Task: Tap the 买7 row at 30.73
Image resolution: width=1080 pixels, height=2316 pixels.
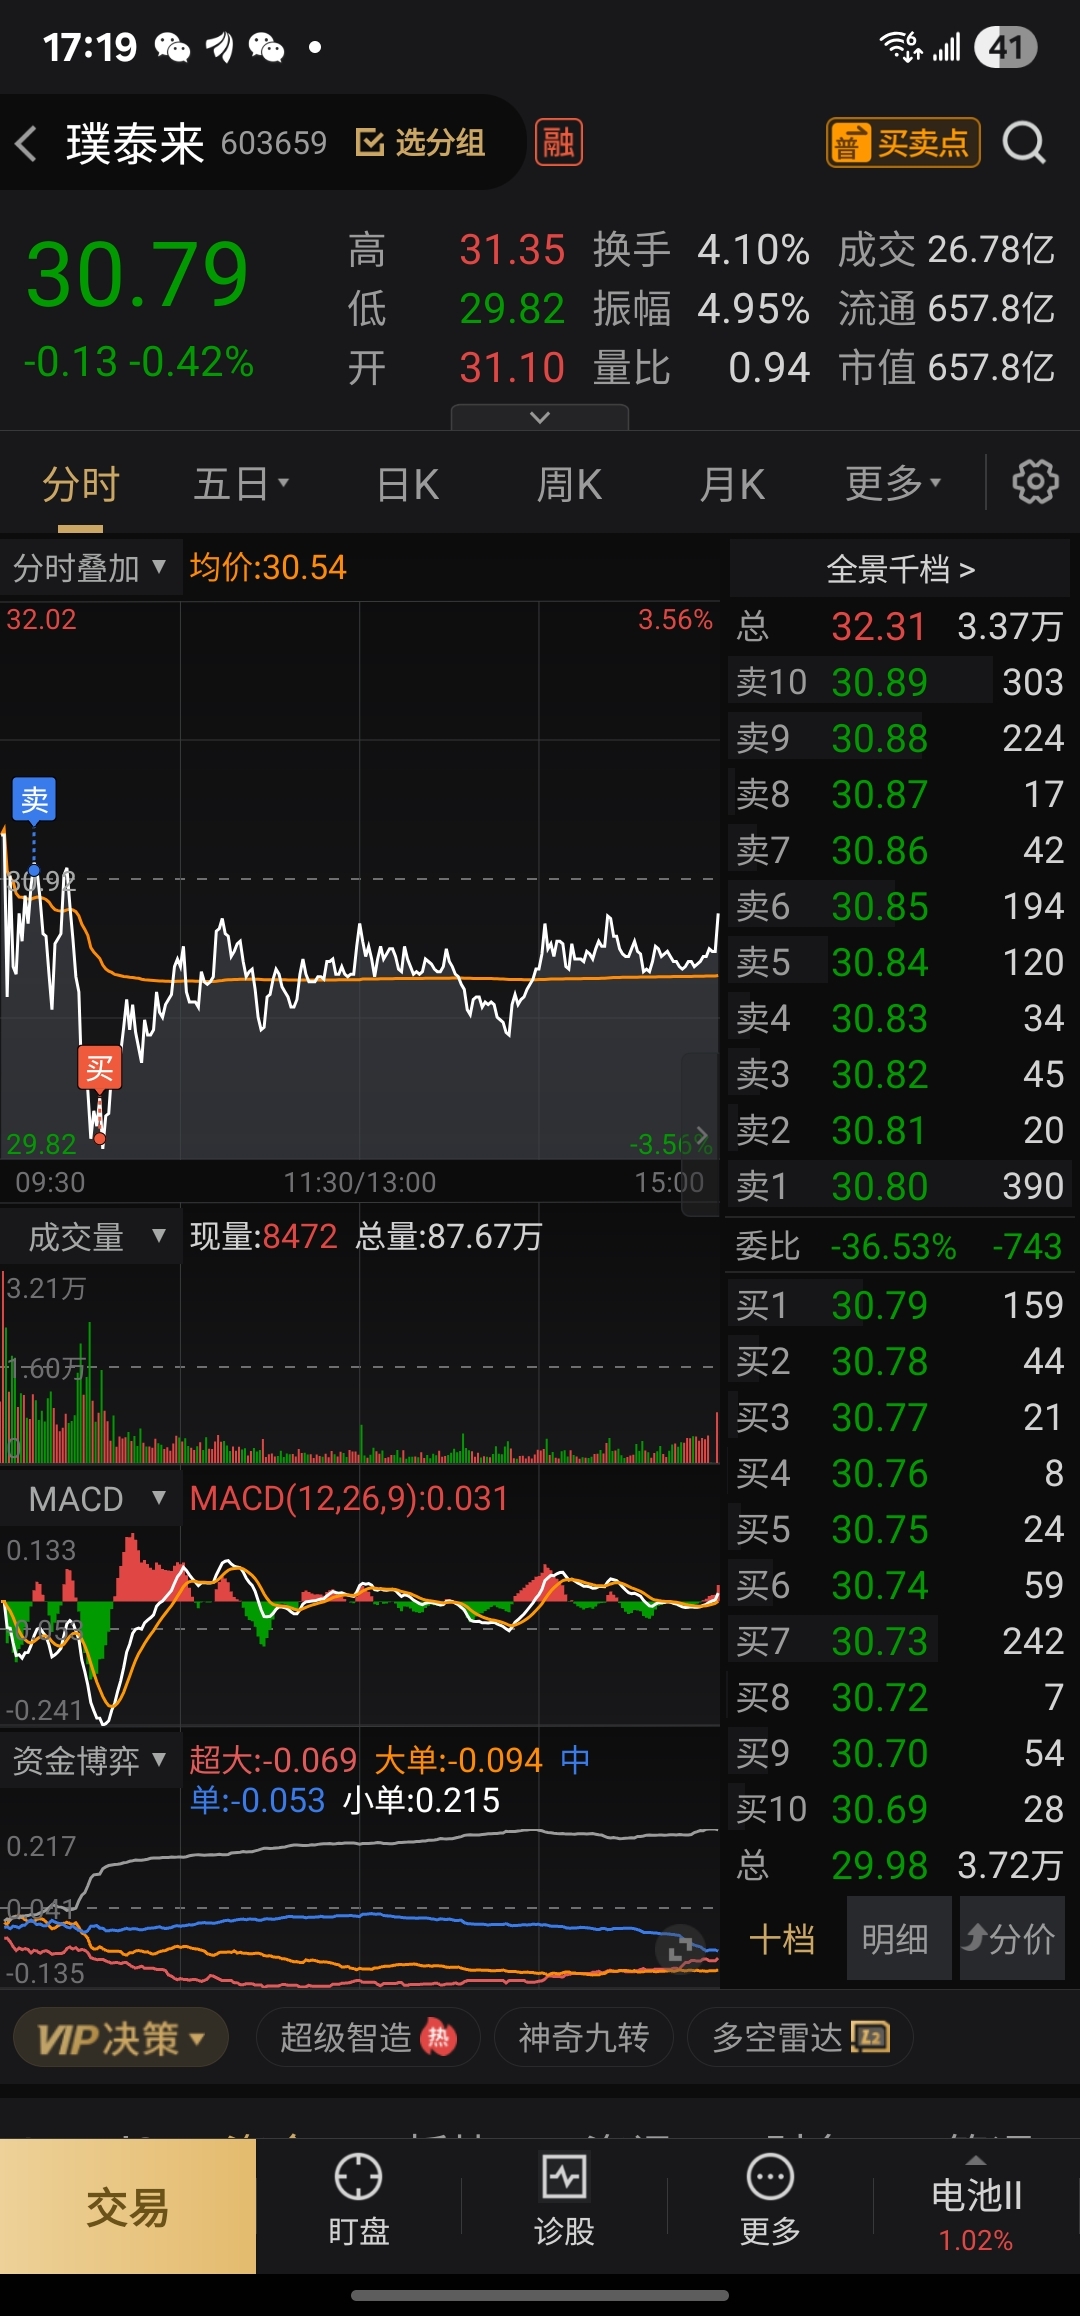Action: coord(900,1641)
